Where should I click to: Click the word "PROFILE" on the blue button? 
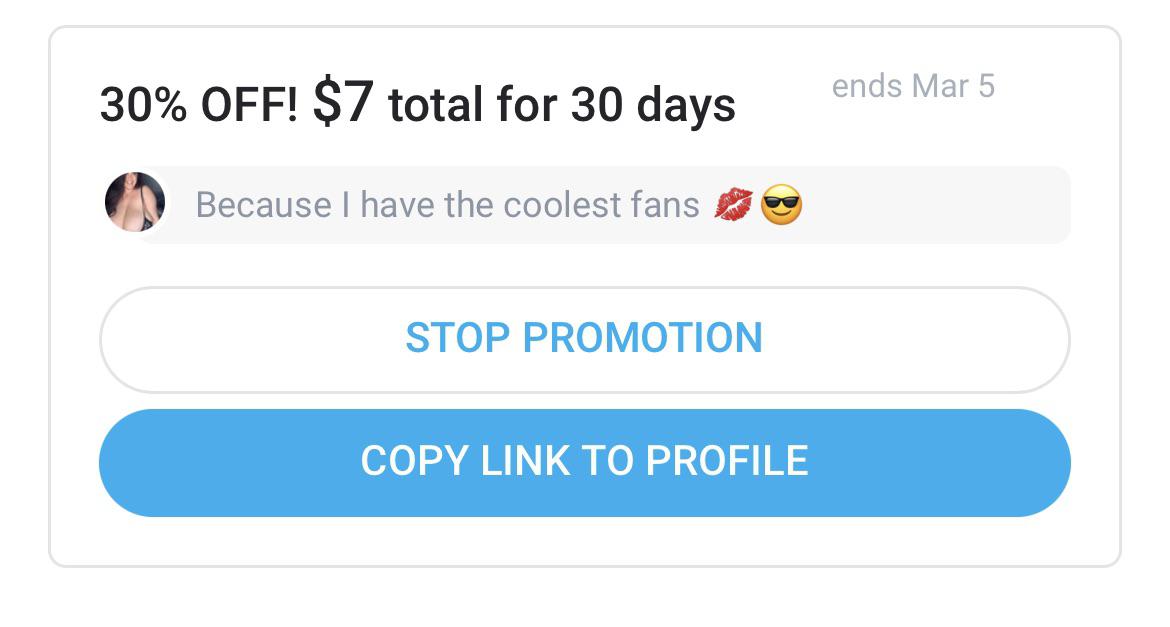pyautogui.click(x=727, y=462)
